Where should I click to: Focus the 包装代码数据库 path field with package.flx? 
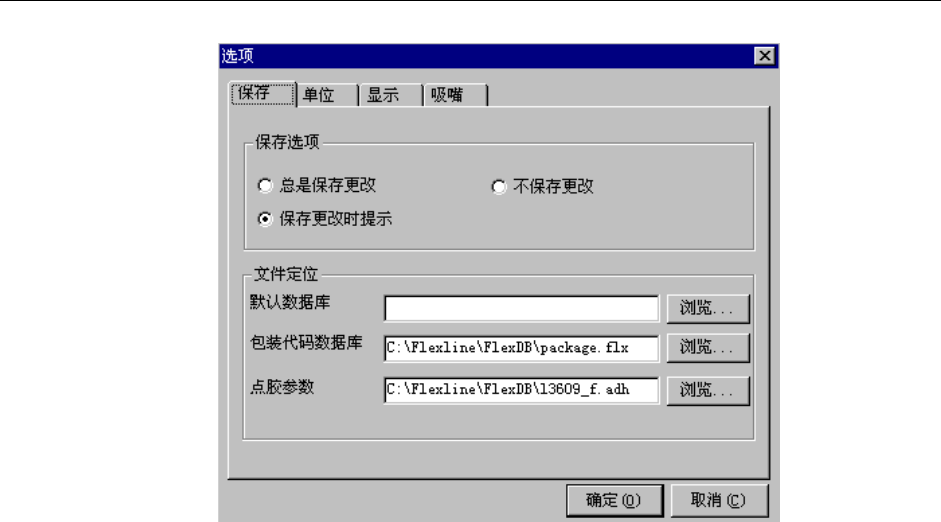(522, 348)
